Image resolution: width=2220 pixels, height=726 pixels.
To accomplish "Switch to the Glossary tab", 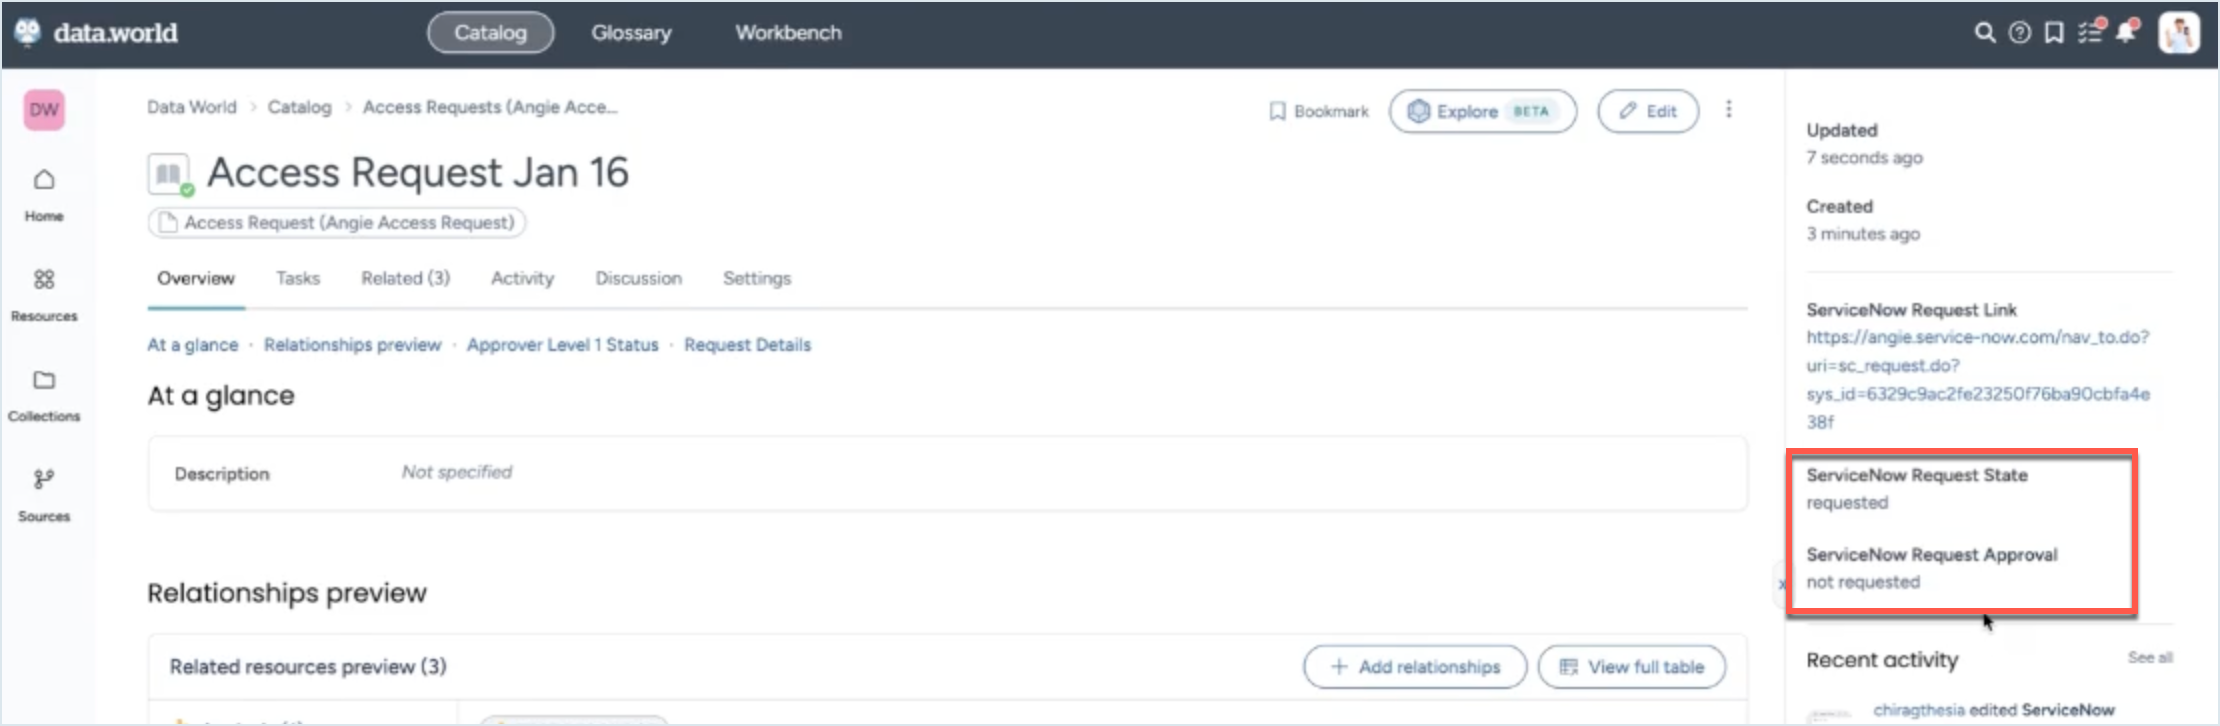I will point(631,33).
